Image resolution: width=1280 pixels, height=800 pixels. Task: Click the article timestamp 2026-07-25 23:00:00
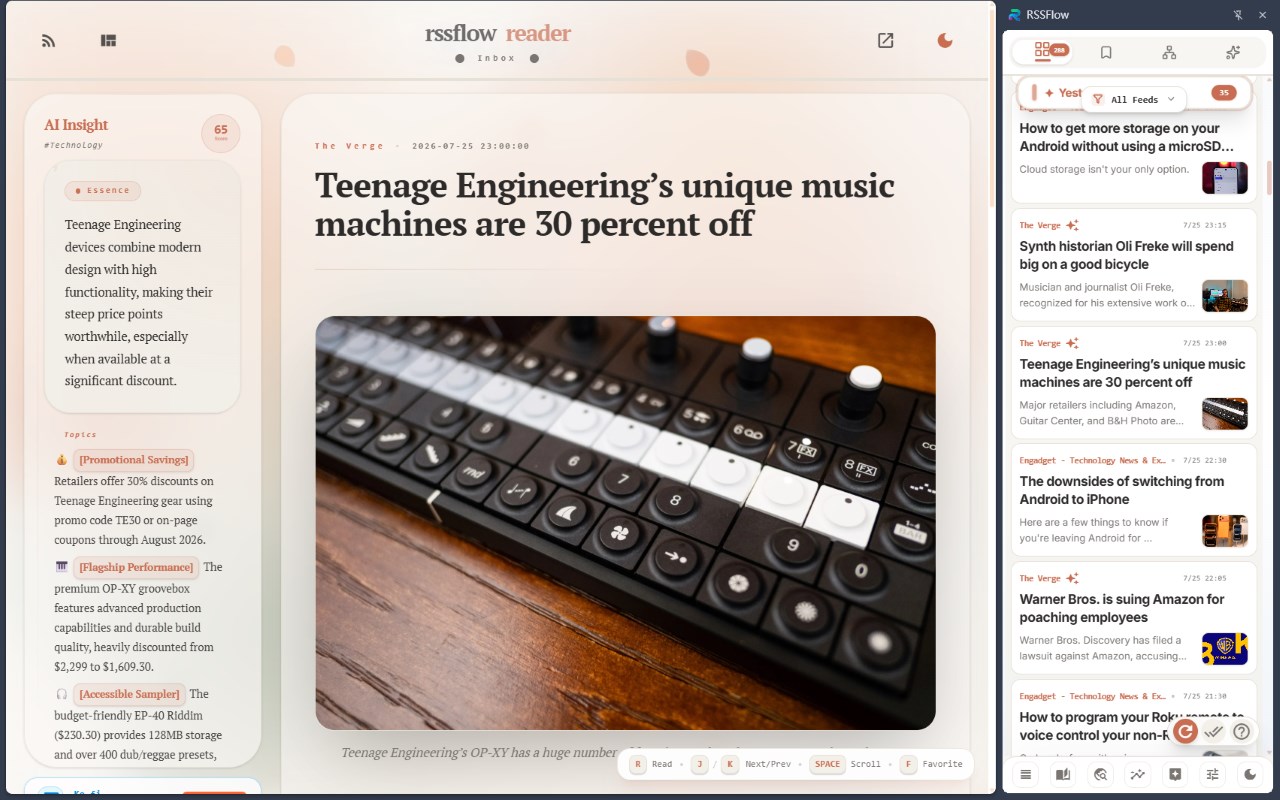(470, 146)
